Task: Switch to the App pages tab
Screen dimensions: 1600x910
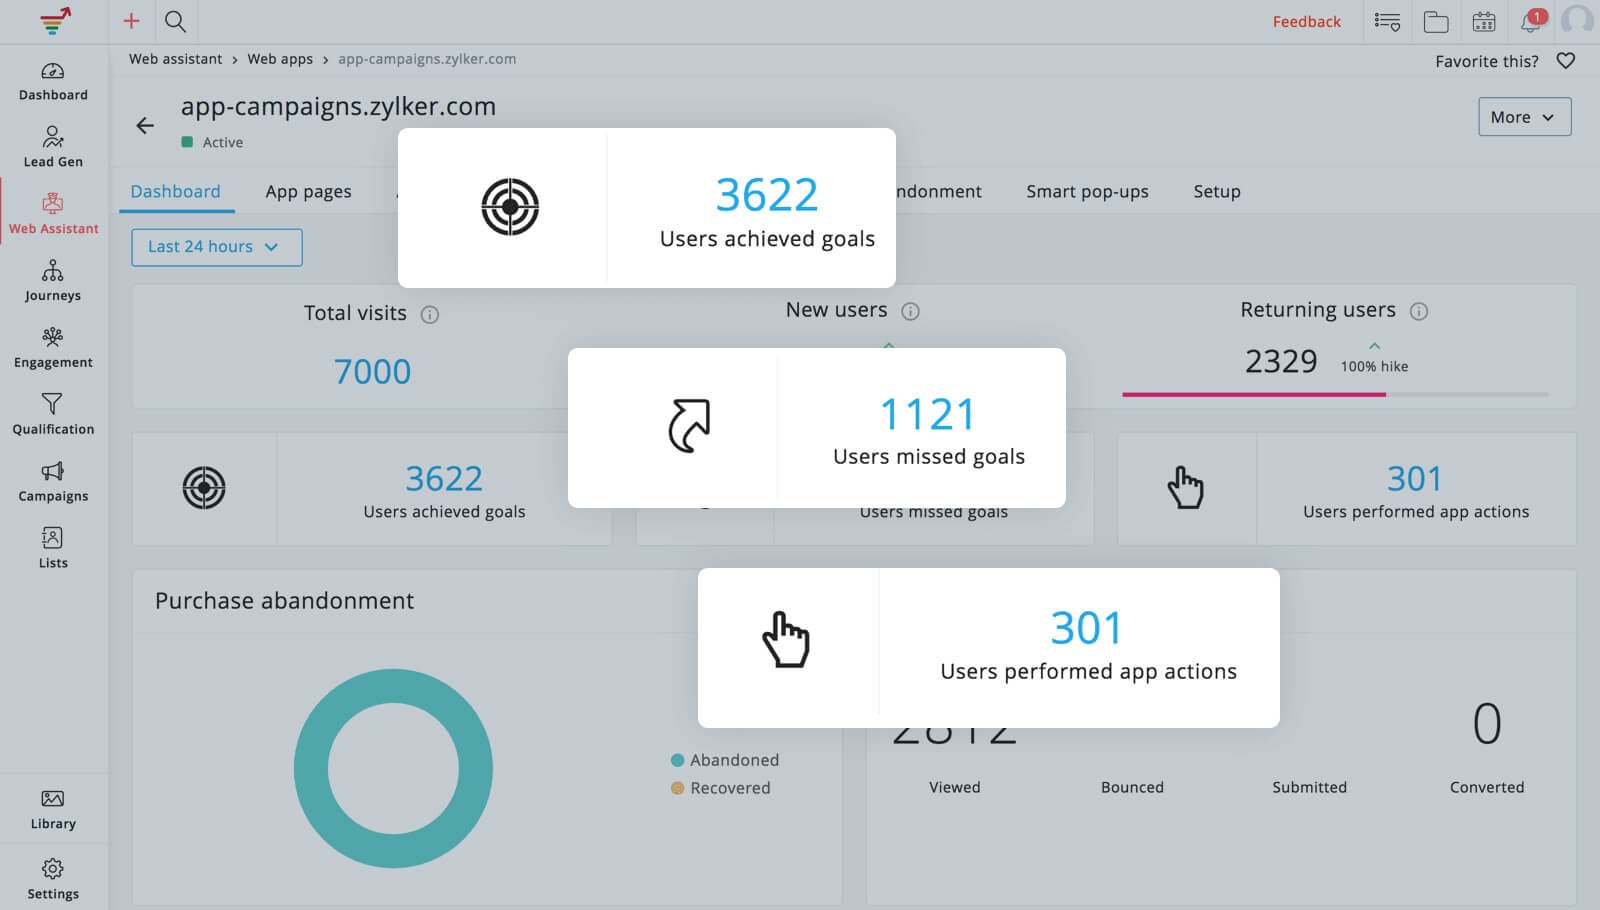Action: (x=308, y=191)
